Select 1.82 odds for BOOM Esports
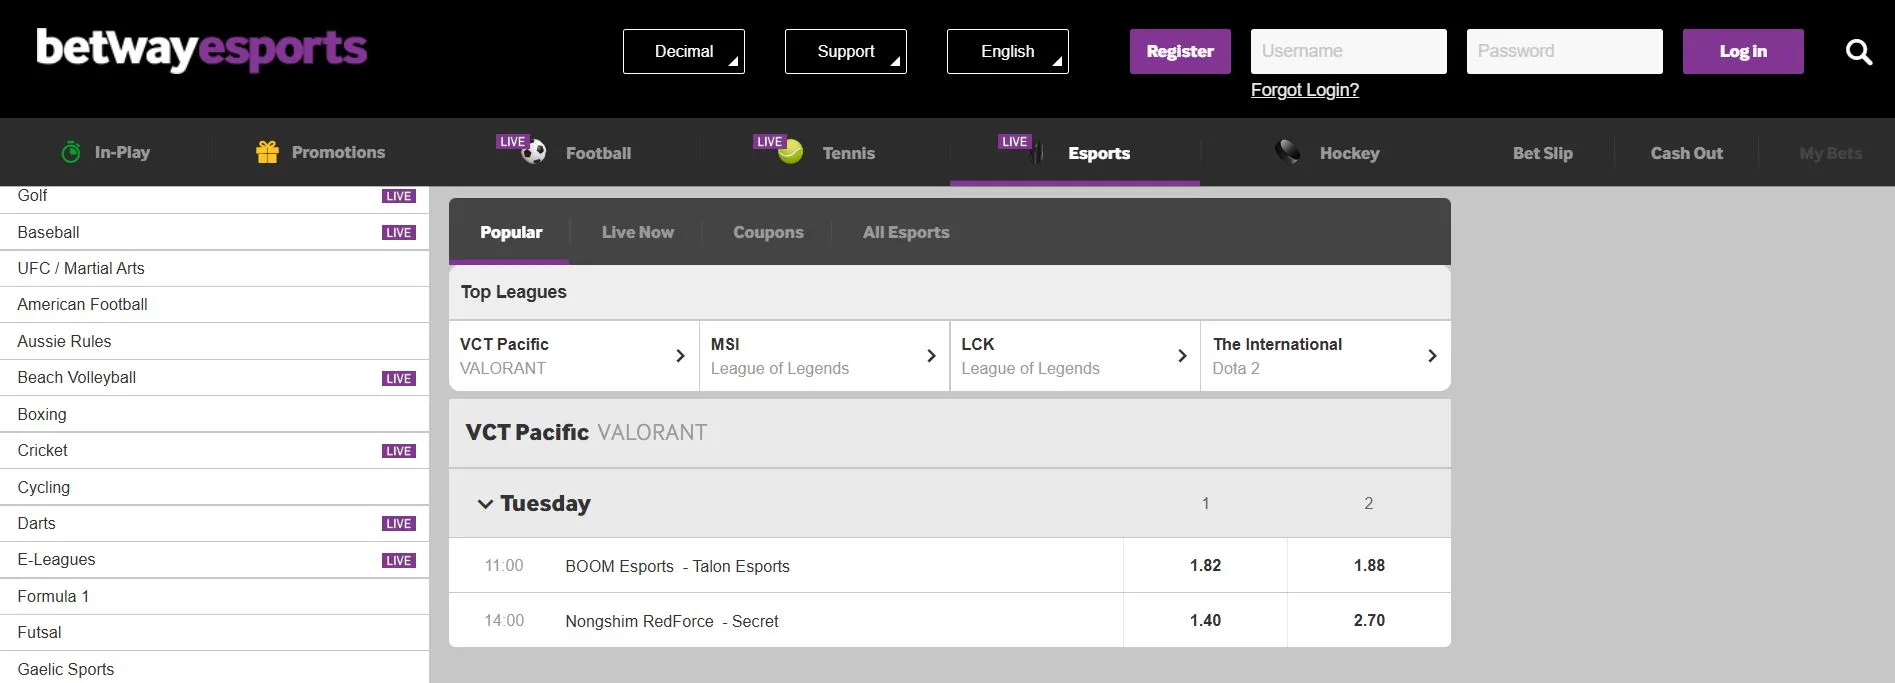 [x=1205, y=565]
